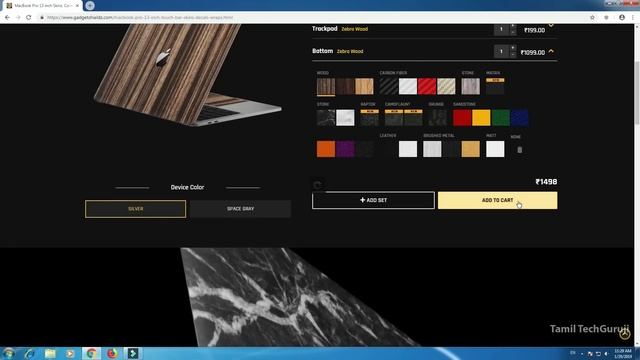Screen dimensions: 640x360
Task: Reload the page with the refresh icon
Action: [29, 18]
